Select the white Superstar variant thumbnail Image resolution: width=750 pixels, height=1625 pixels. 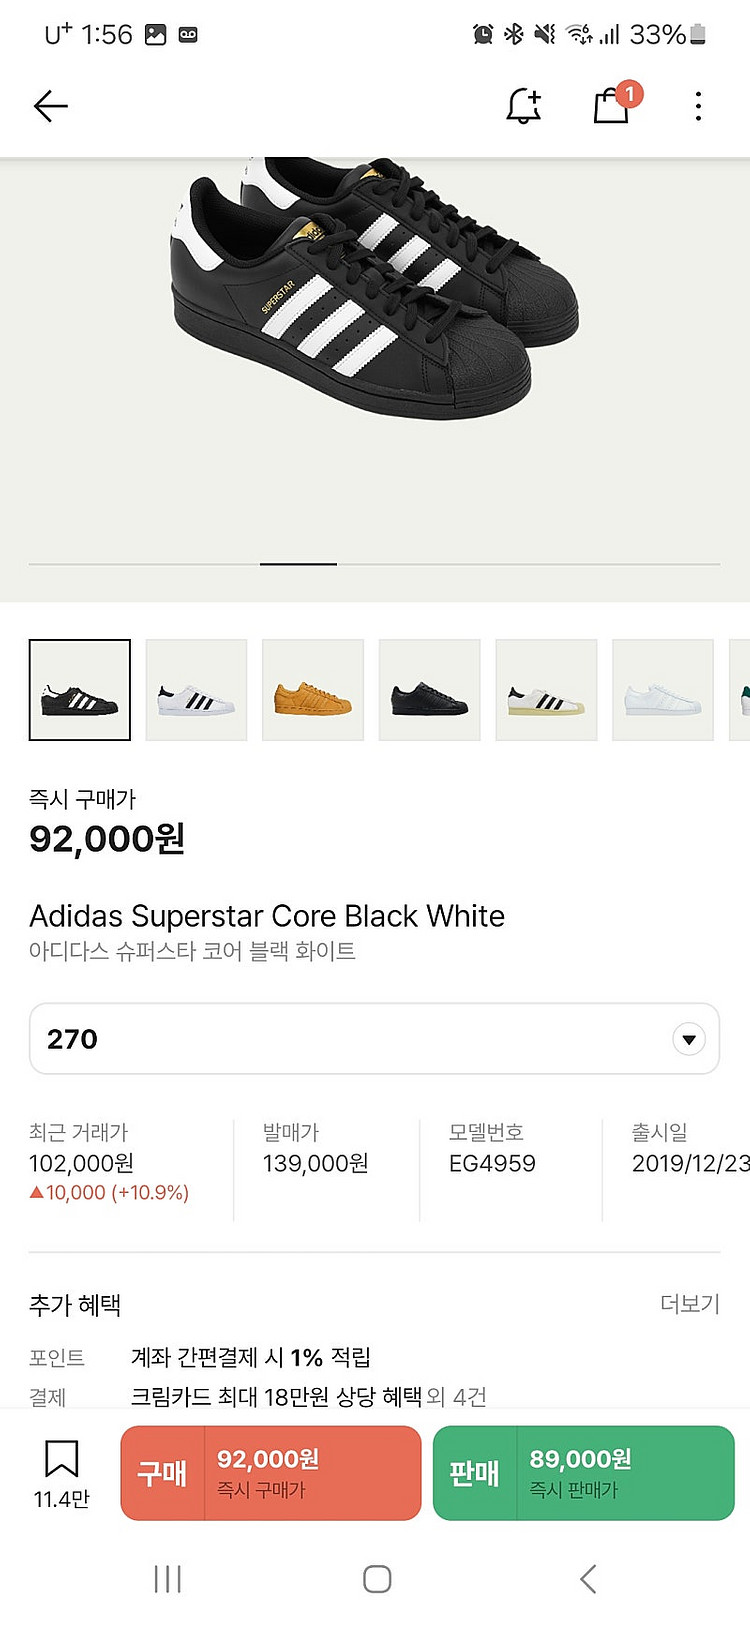196,690
